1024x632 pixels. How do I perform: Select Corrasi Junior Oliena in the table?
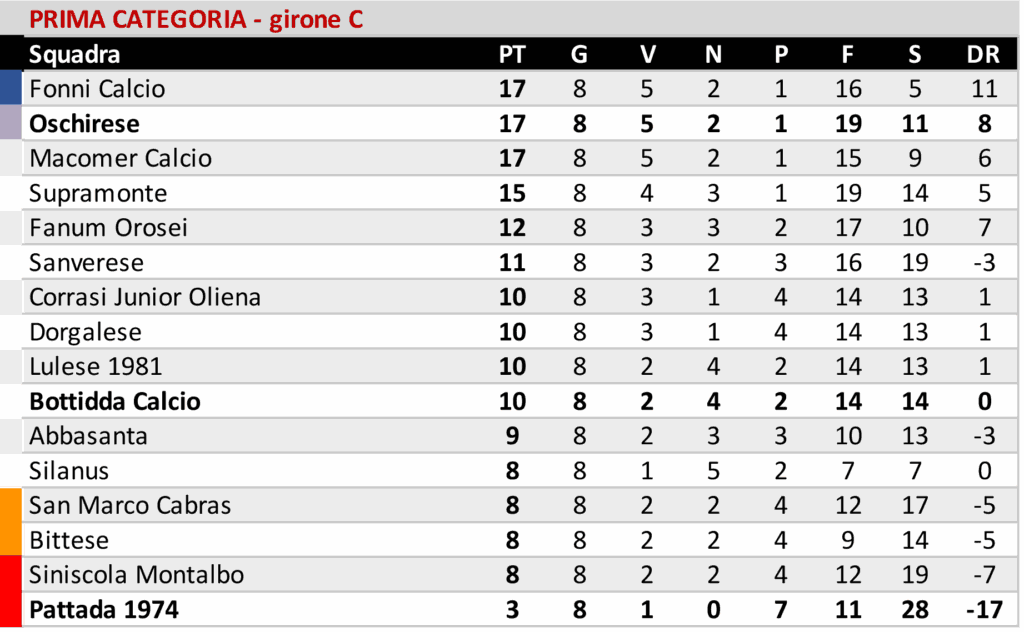[145, 297]
